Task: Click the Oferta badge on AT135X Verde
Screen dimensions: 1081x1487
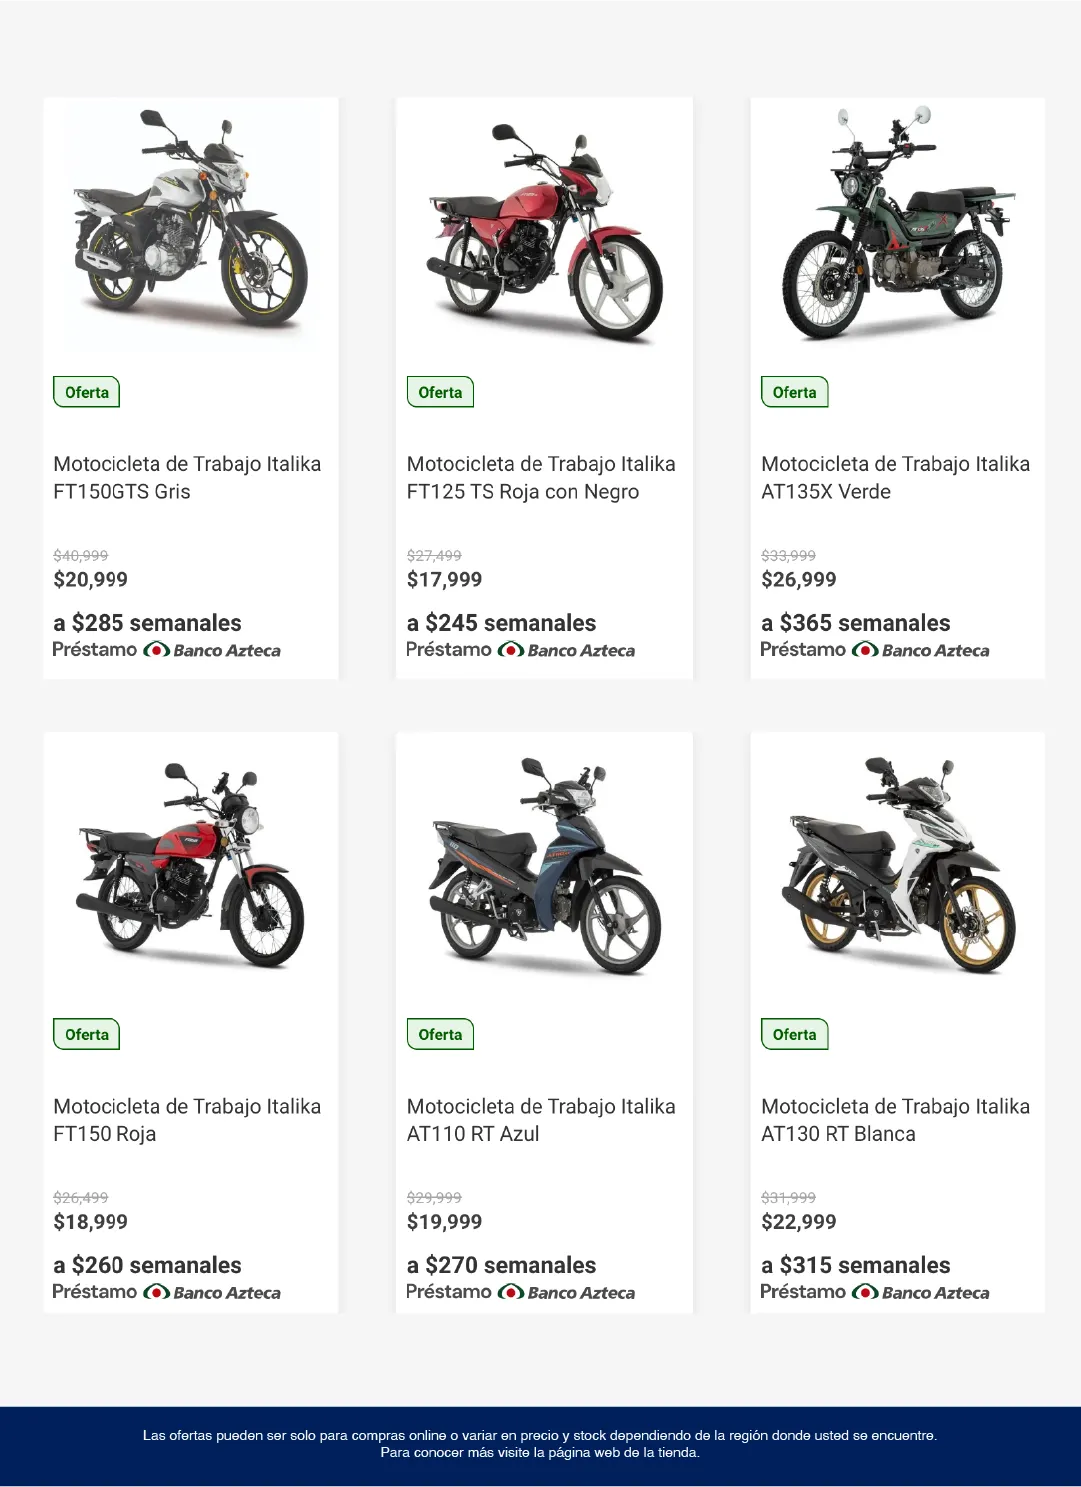Action: pos(794,392)
